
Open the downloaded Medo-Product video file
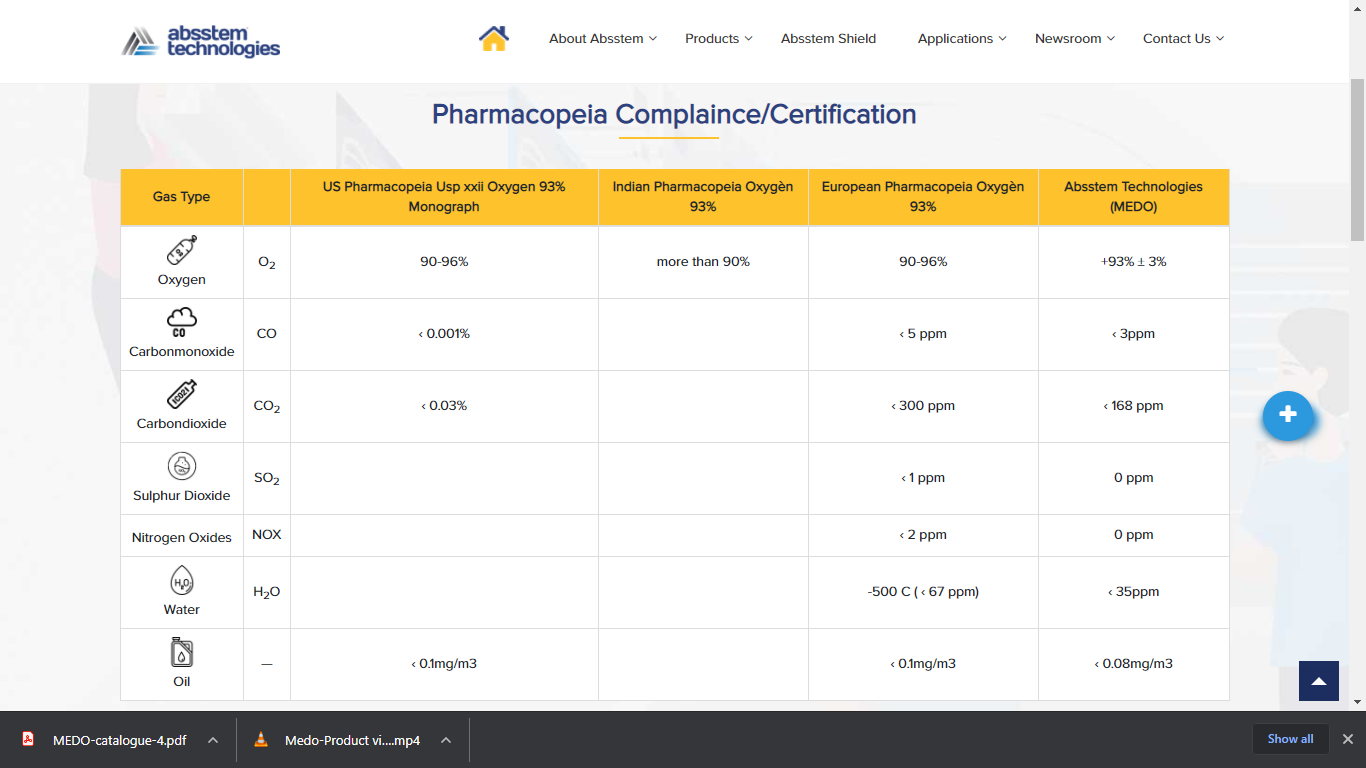pos(352,740)
